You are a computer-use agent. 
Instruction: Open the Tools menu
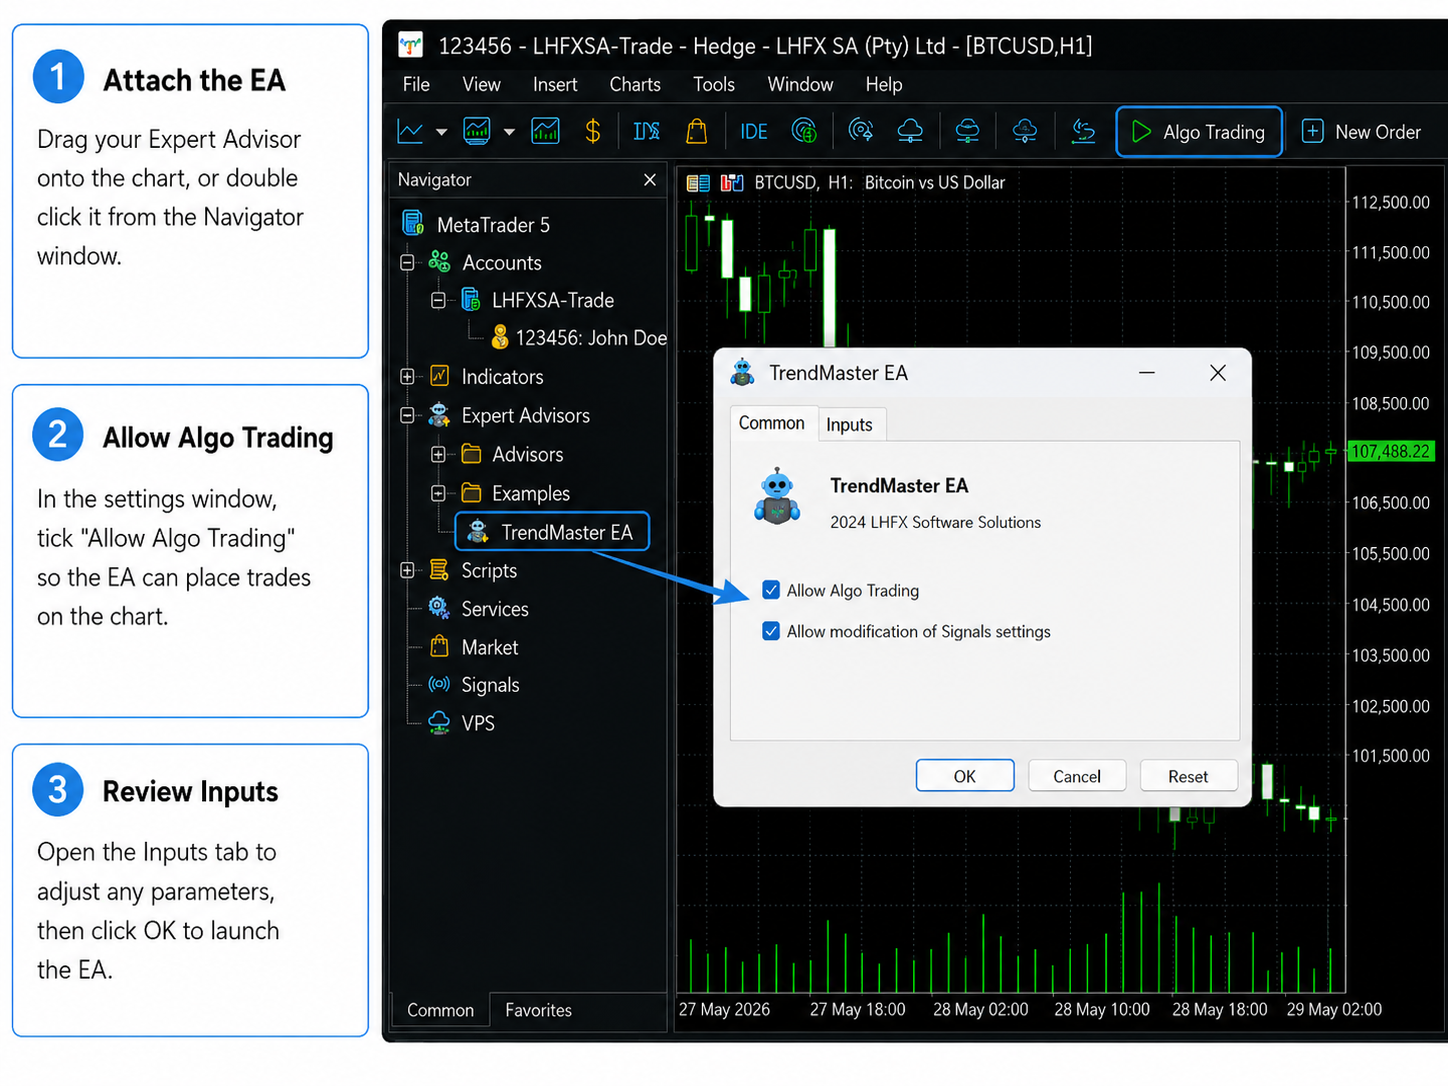point(714,85)
